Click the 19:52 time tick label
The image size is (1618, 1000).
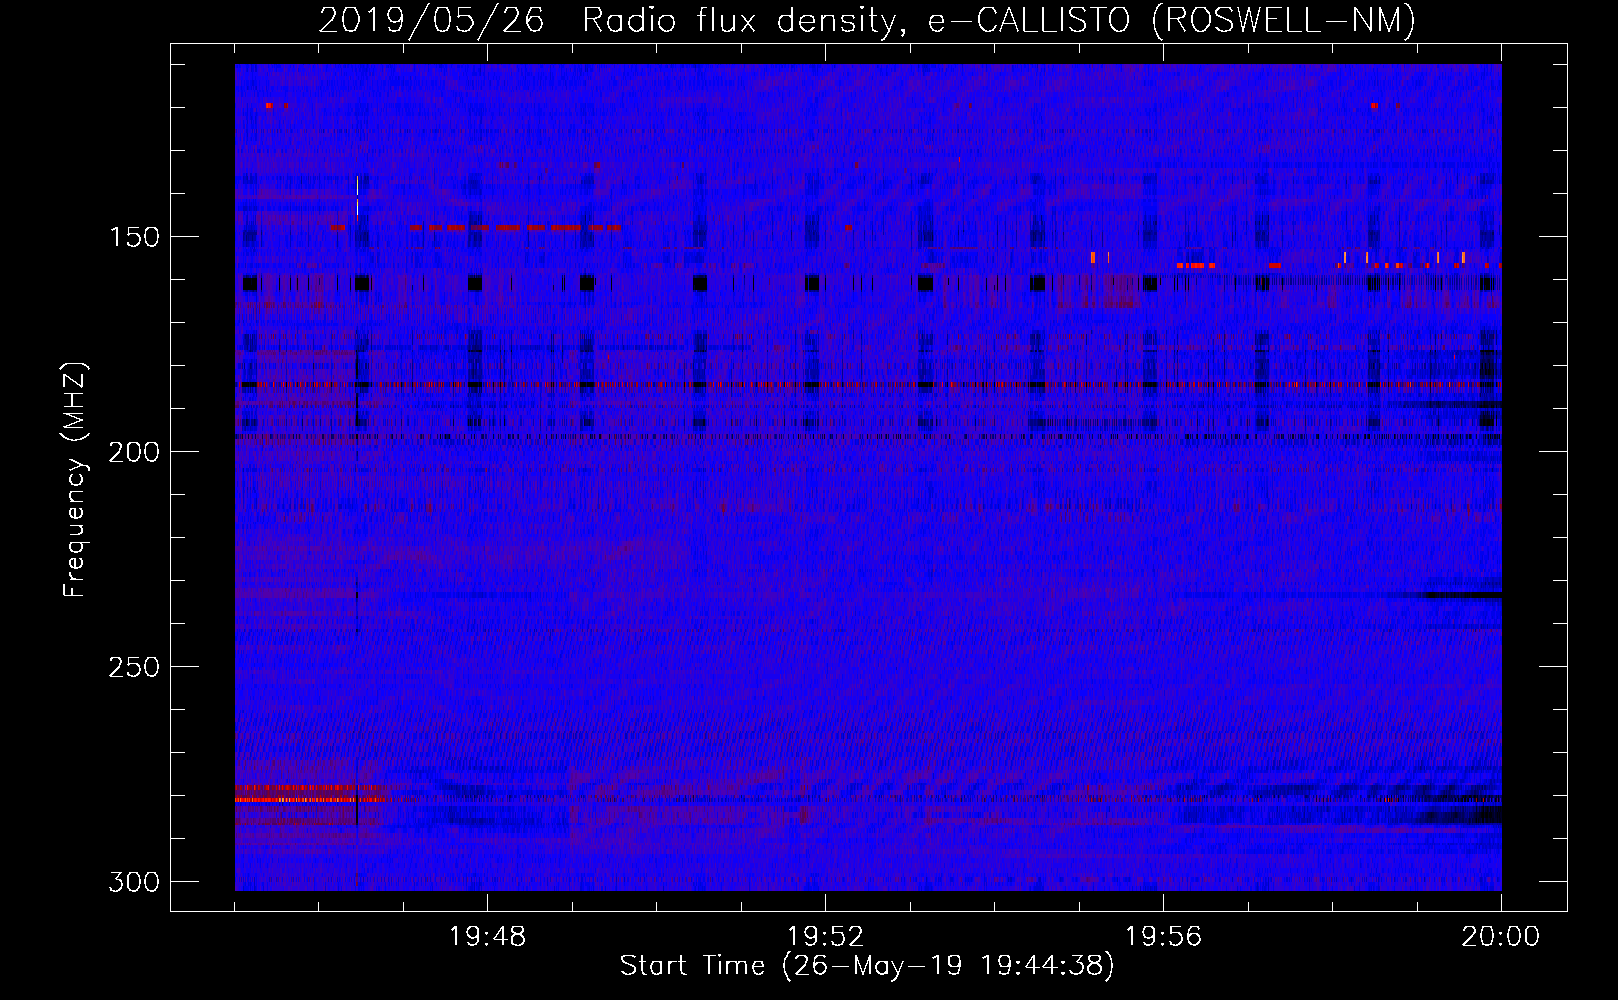825,937
